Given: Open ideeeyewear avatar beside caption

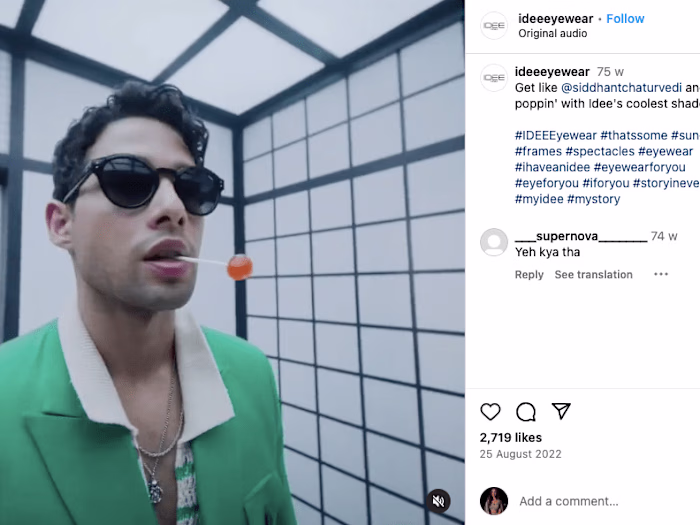Looking at the screenshot, I should click(494, 78).
